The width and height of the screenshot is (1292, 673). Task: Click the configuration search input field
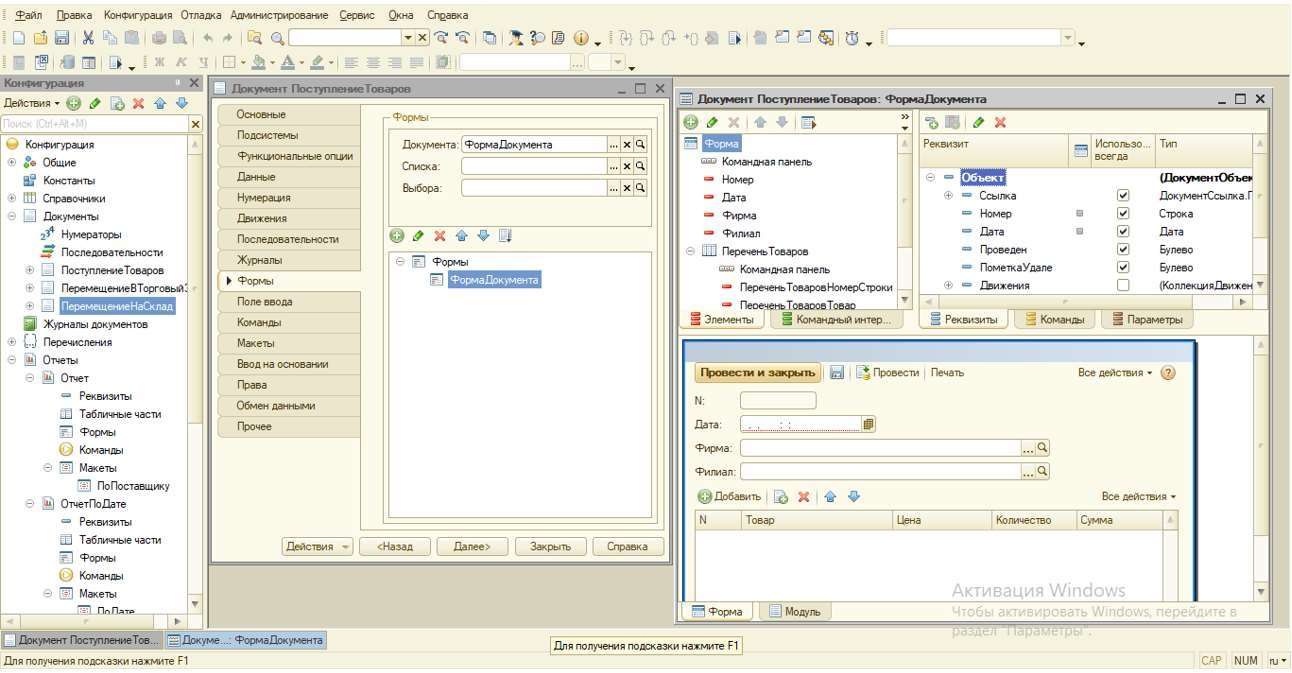click(95, 124)
